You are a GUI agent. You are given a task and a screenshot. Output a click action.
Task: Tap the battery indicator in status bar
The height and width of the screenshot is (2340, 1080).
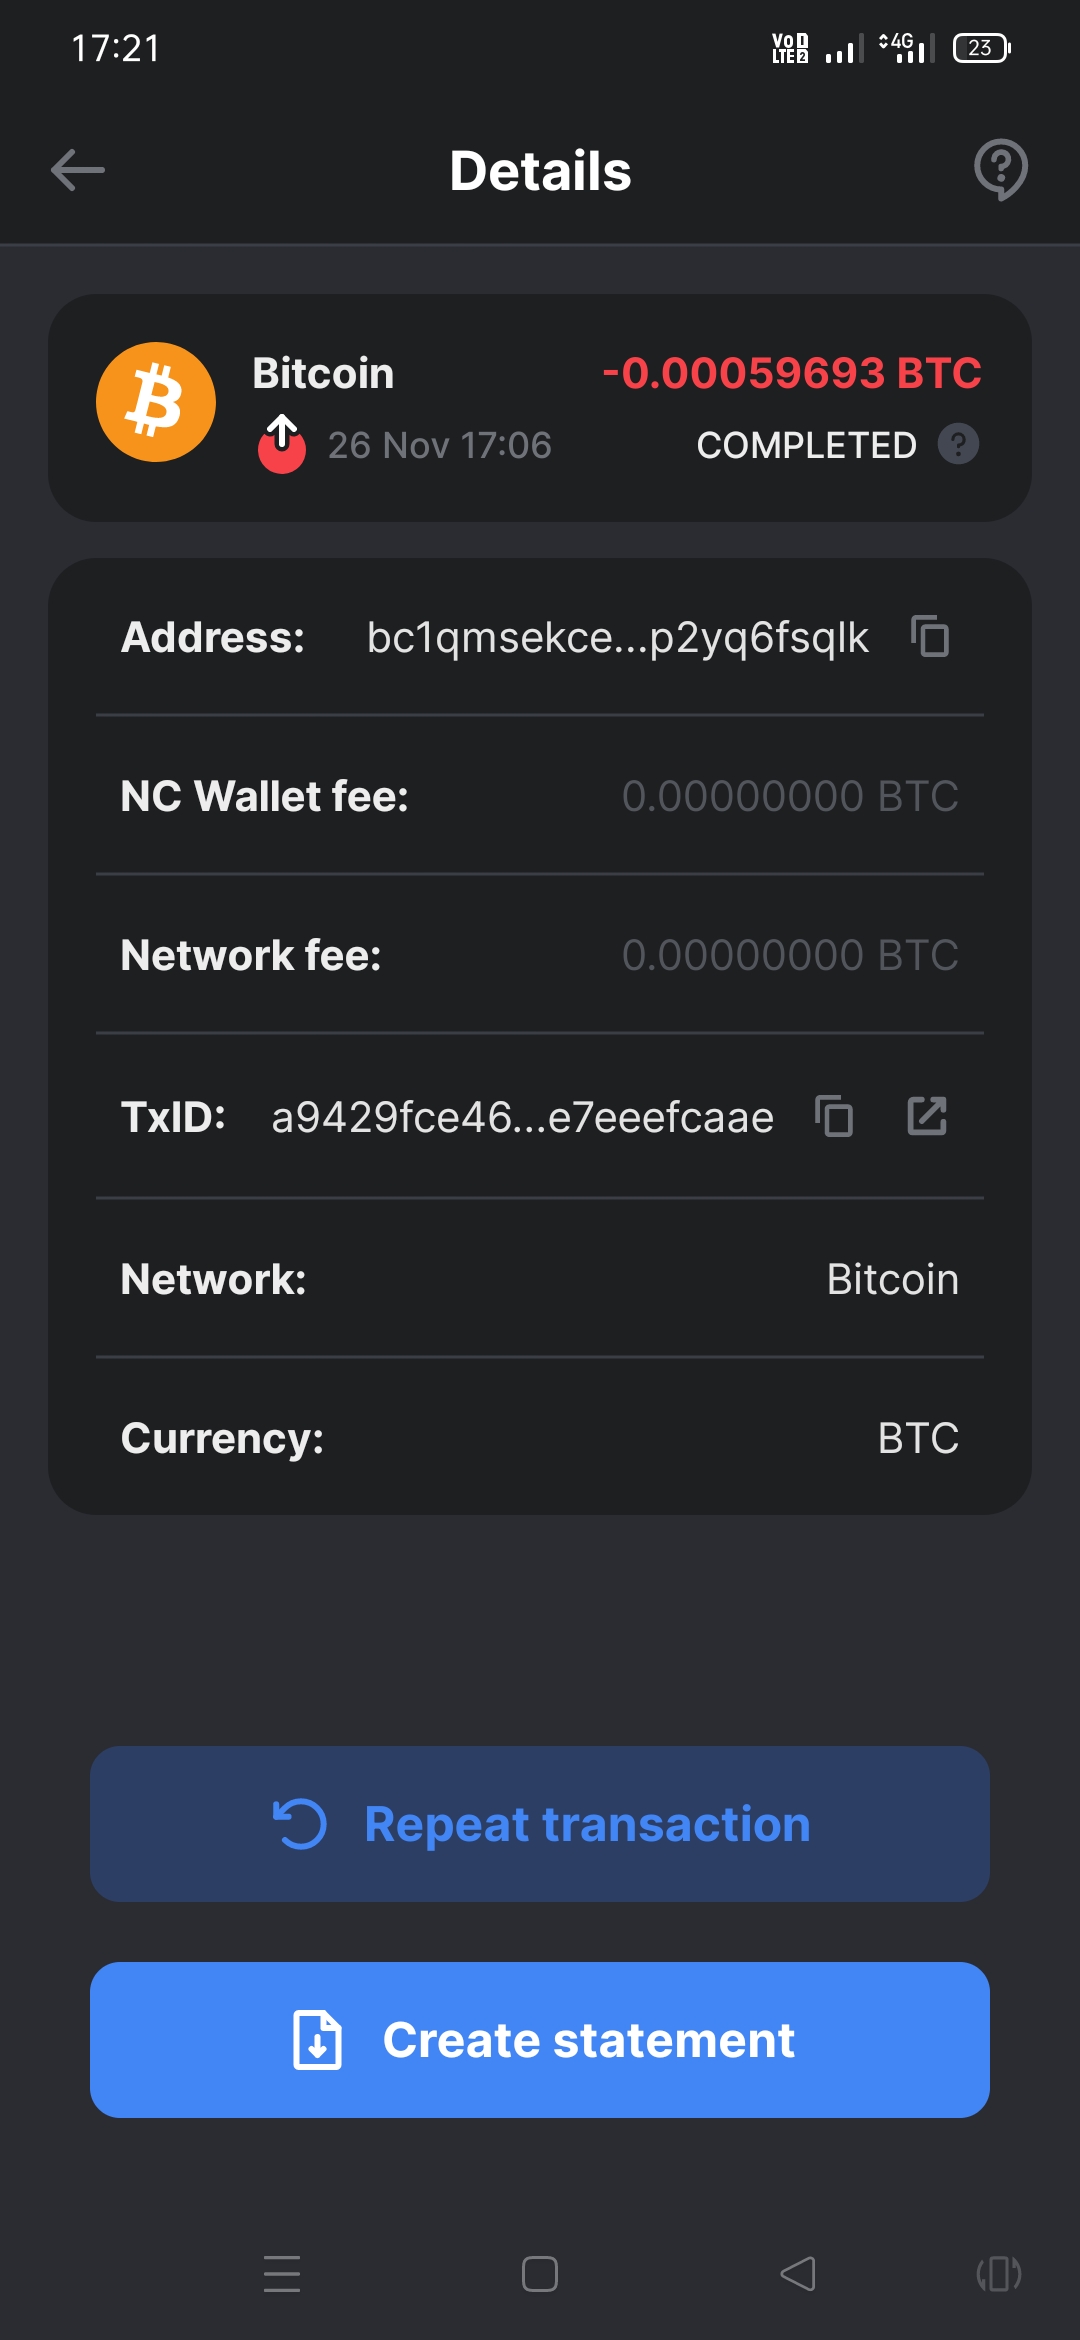pos(982,48)
